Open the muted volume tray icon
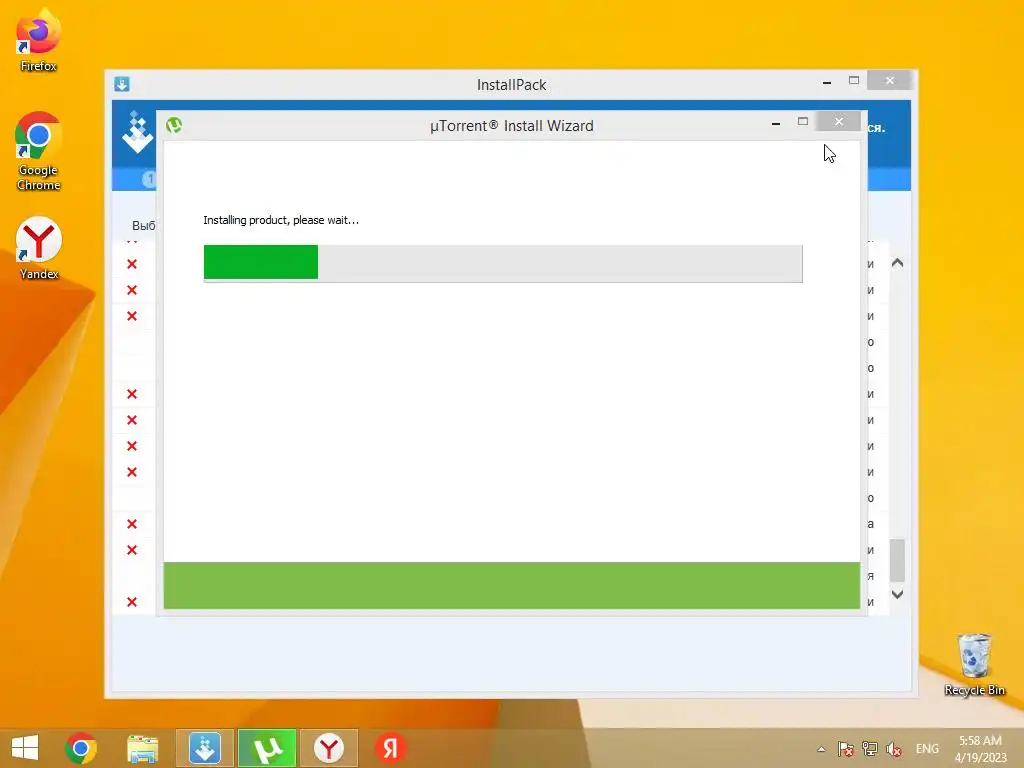 pos(894,749)
